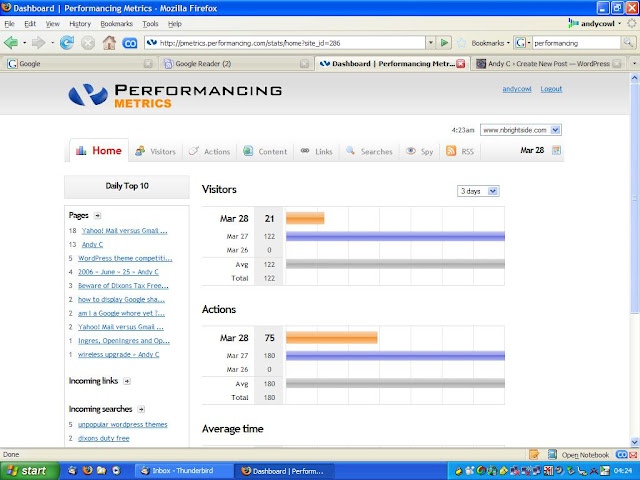
Task: Click the gray Avg Visitors bar
Action: click(395, 264)
